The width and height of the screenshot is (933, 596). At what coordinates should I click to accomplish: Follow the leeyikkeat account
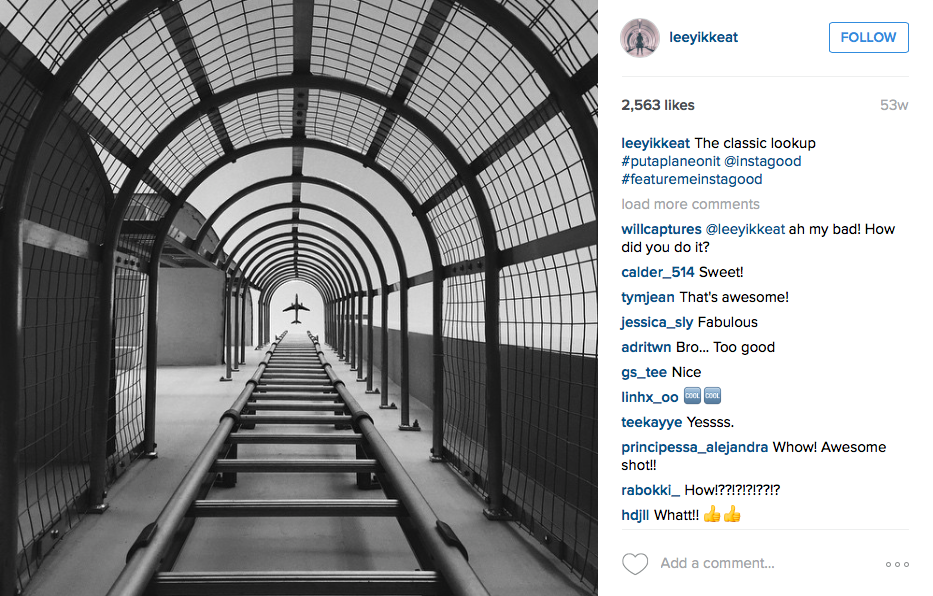868,37
